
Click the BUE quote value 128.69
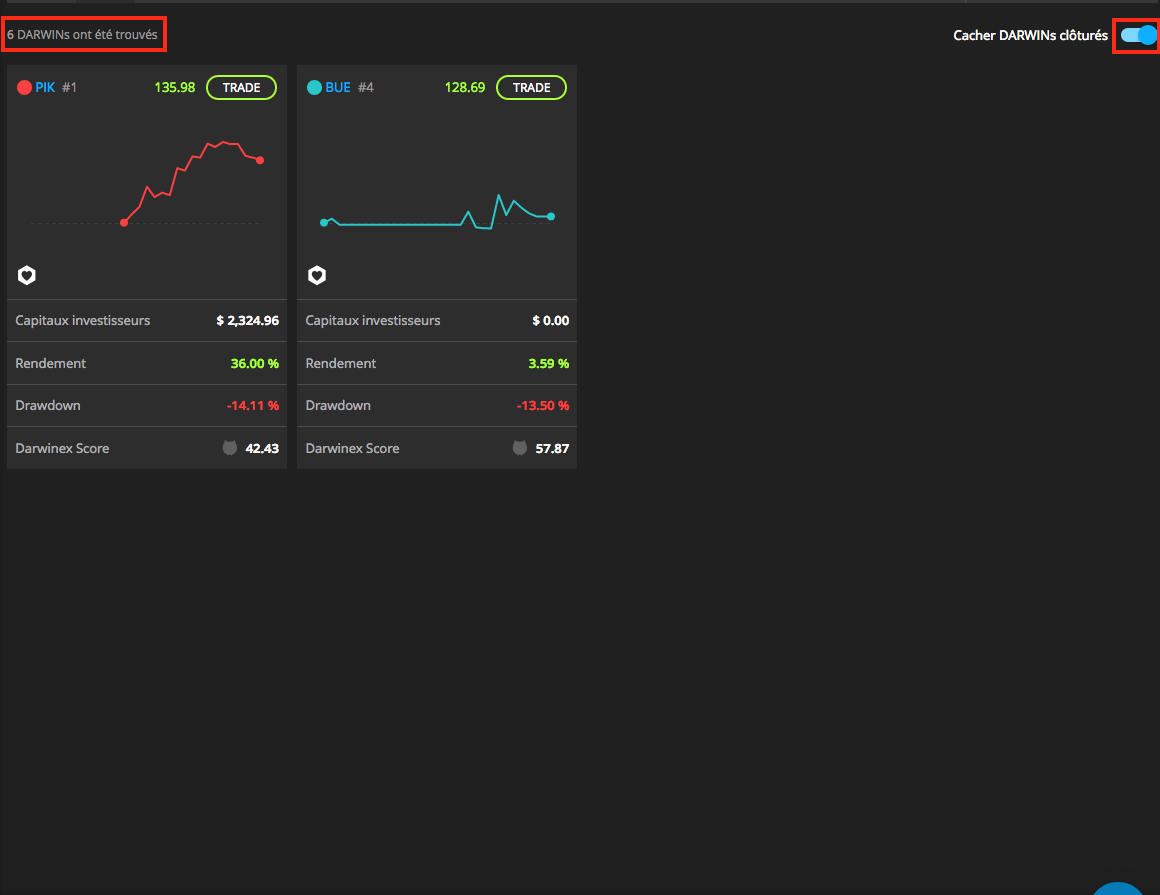tap(465, 87)
